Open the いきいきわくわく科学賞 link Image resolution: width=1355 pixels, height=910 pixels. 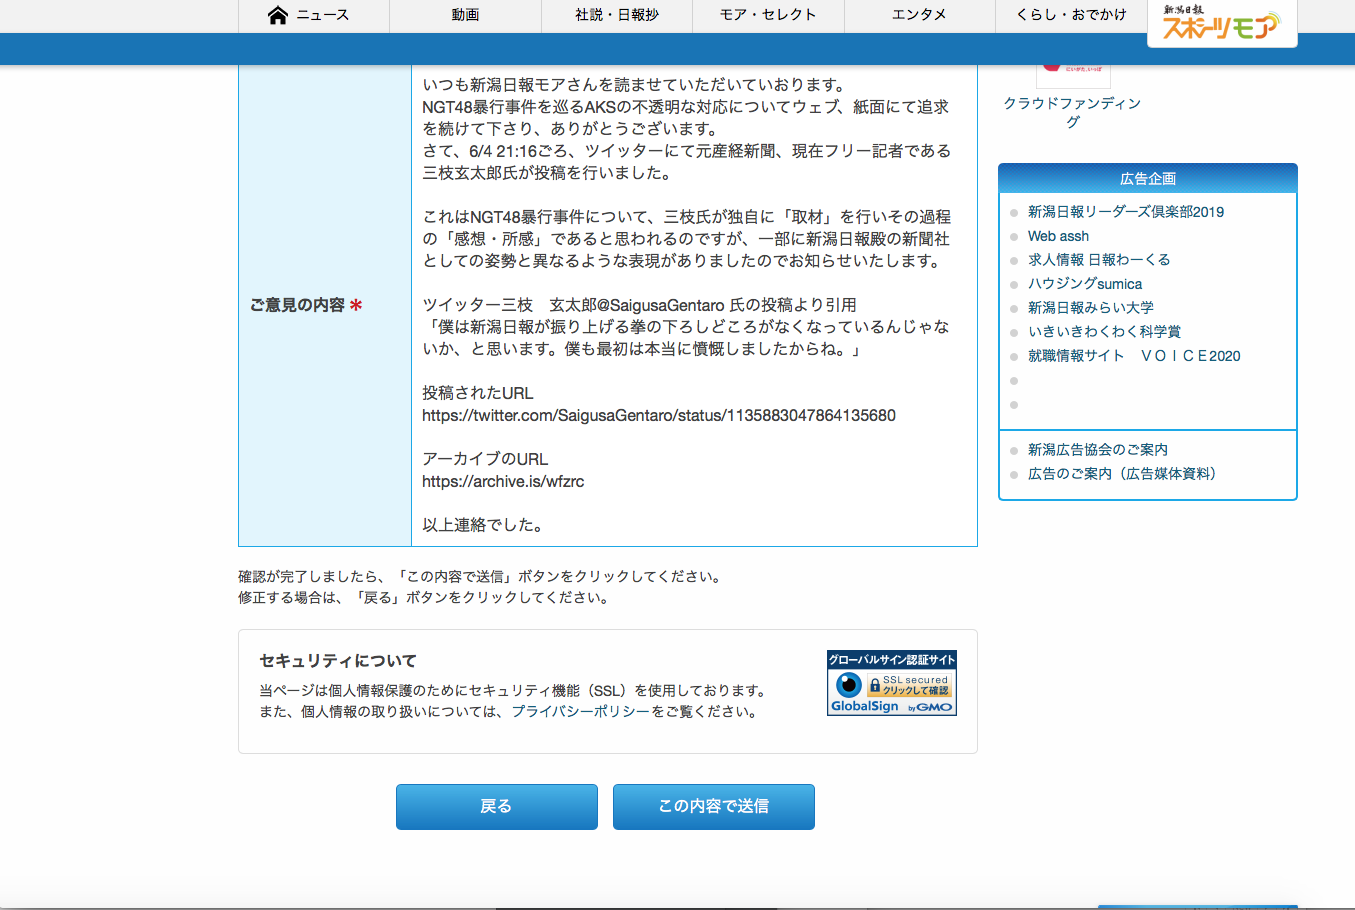1104,332
